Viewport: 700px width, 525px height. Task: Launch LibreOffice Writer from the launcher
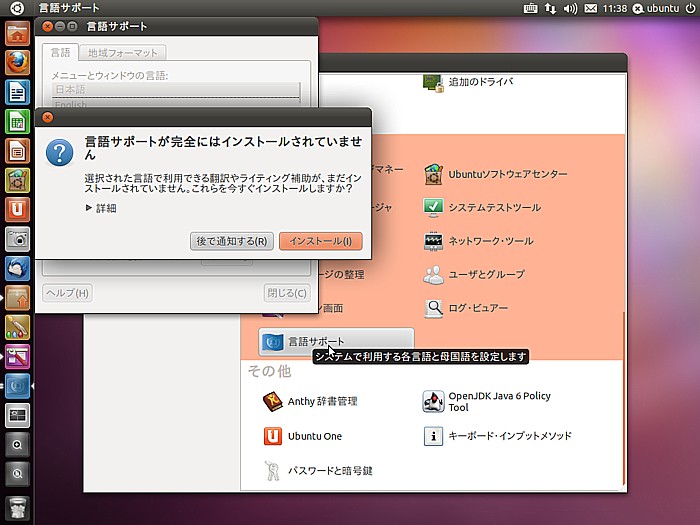pyautogui.click(x=17, y=92)
